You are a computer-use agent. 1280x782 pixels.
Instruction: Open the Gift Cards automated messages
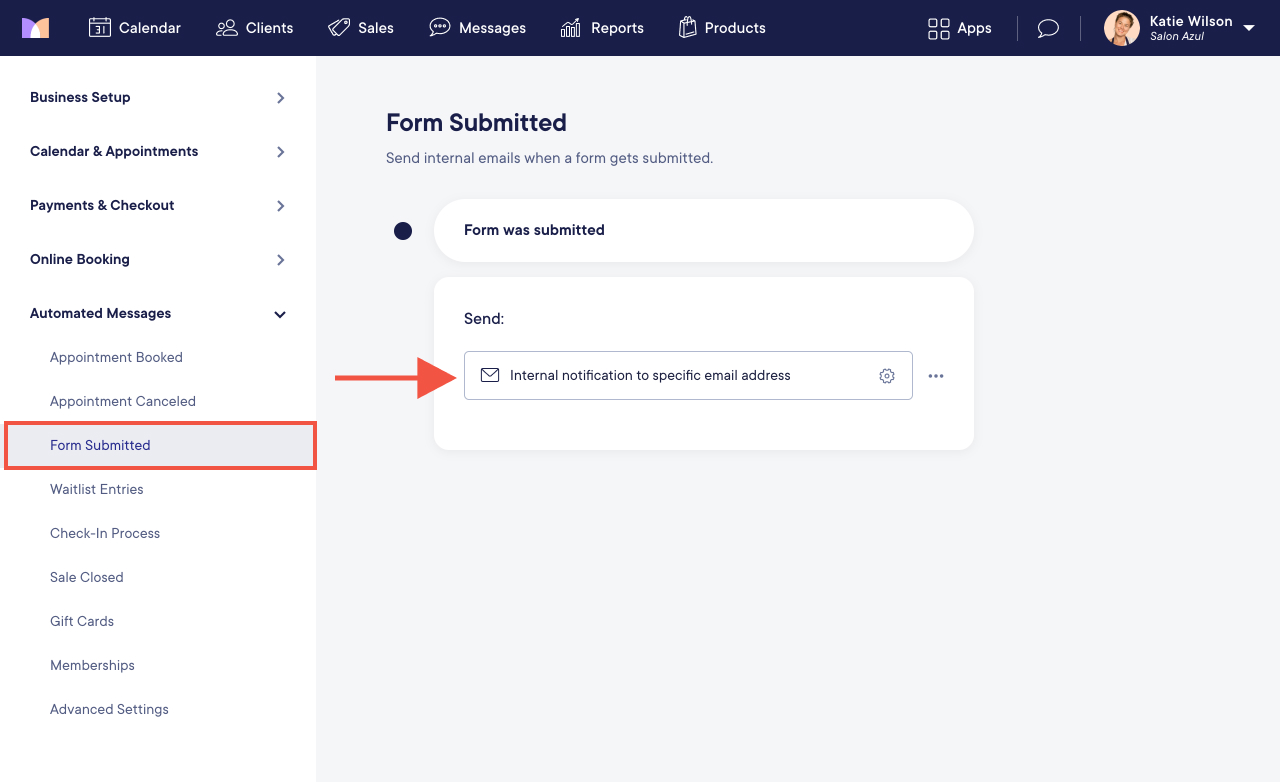click(82, 621)
